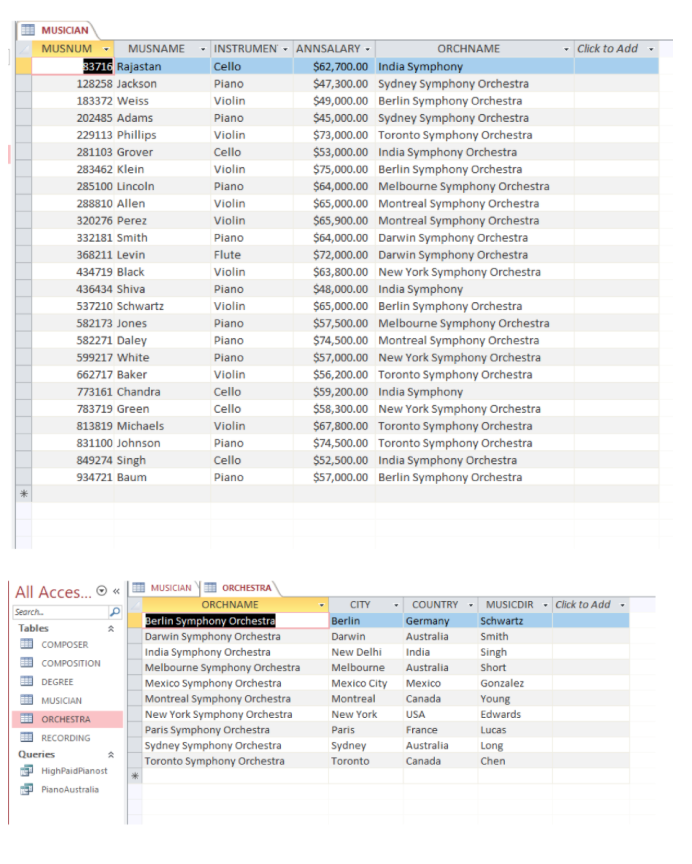
Task: Open the CITY column filter dropdown
Action: click(396, 605)
